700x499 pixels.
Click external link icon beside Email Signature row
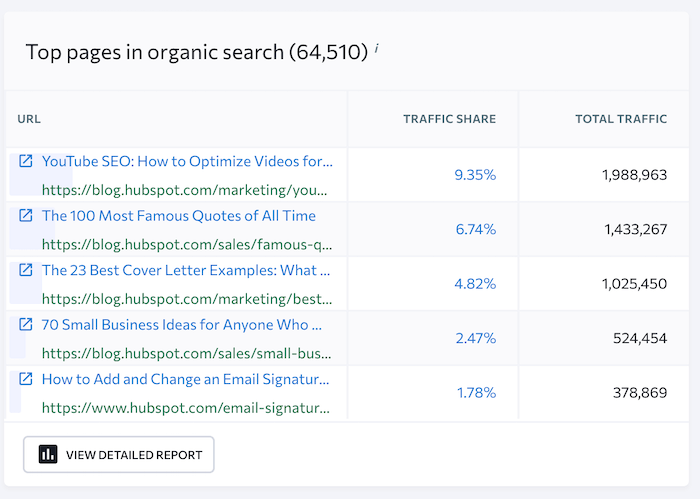point(26,379)
